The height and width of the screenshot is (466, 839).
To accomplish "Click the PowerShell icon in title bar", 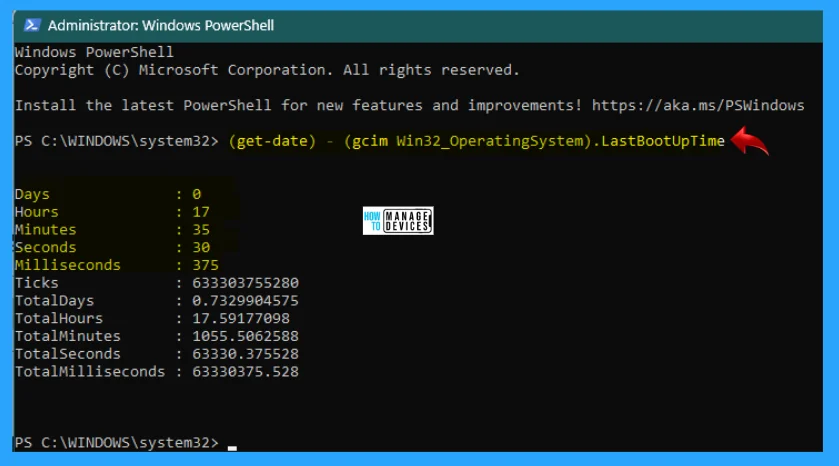I will pos(32,25).
